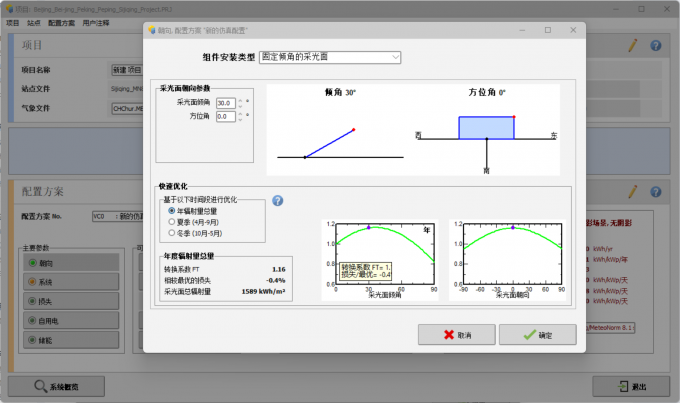The width and height of the screenshot is (680, 403).
Task: Click the 取消 cancel button
Action: click(x=456, y=334)
